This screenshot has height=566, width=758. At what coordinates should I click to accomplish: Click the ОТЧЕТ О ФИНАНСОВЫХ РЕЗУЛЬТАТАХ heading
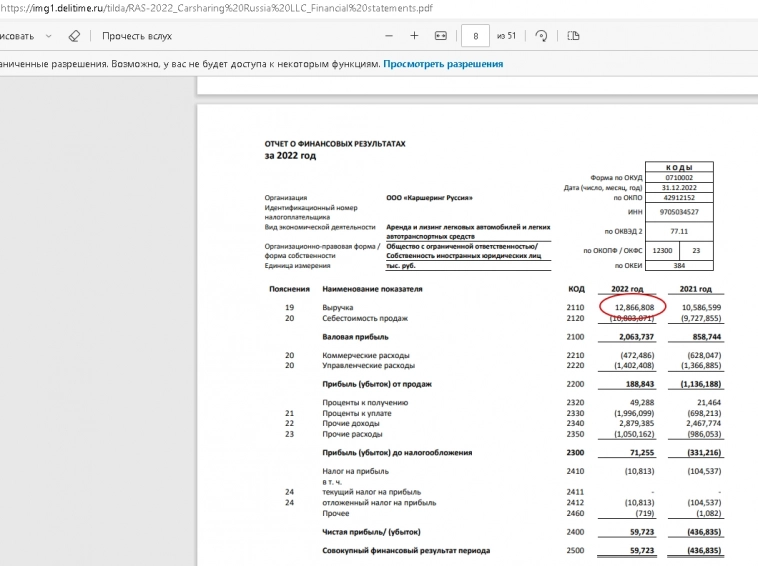click(335, 144)
